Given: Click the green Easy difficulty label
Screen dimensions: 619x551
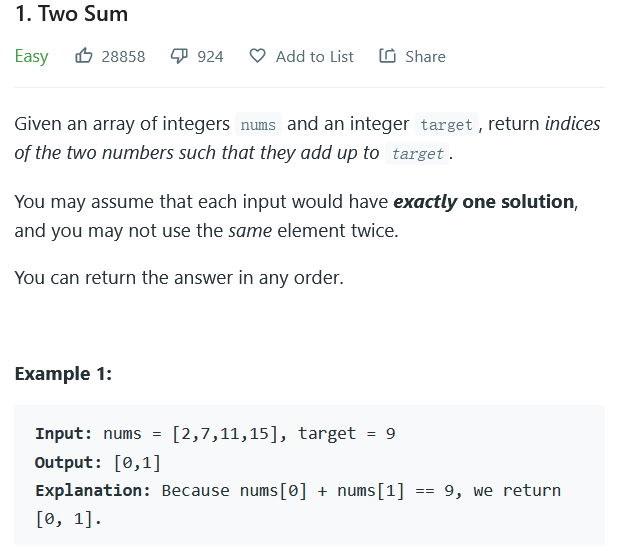Looking at the screenshot, I should tap(32, 56).
